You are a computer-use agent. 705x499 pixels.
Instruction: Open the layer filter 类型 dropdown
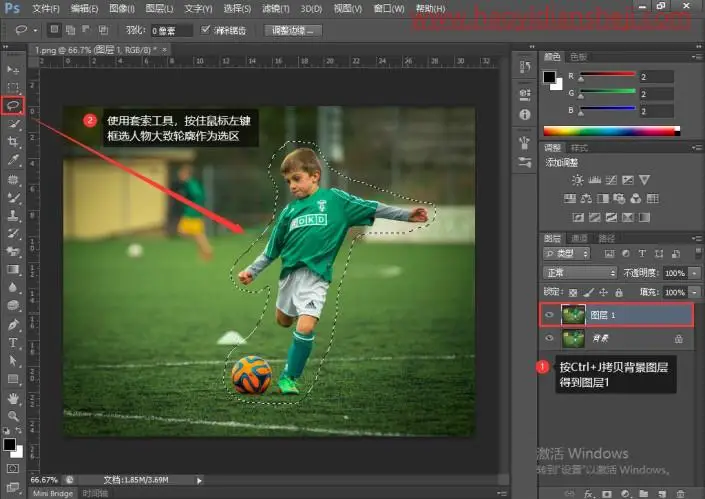[x=566, y=254]
